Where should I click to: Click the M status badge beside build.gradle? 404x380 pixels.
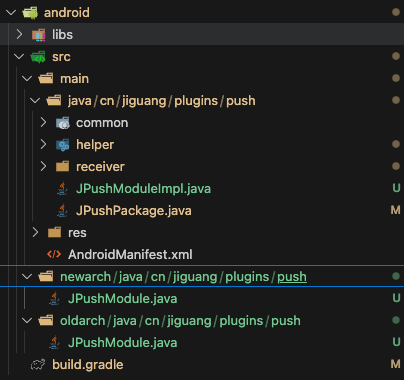[396, 364]
